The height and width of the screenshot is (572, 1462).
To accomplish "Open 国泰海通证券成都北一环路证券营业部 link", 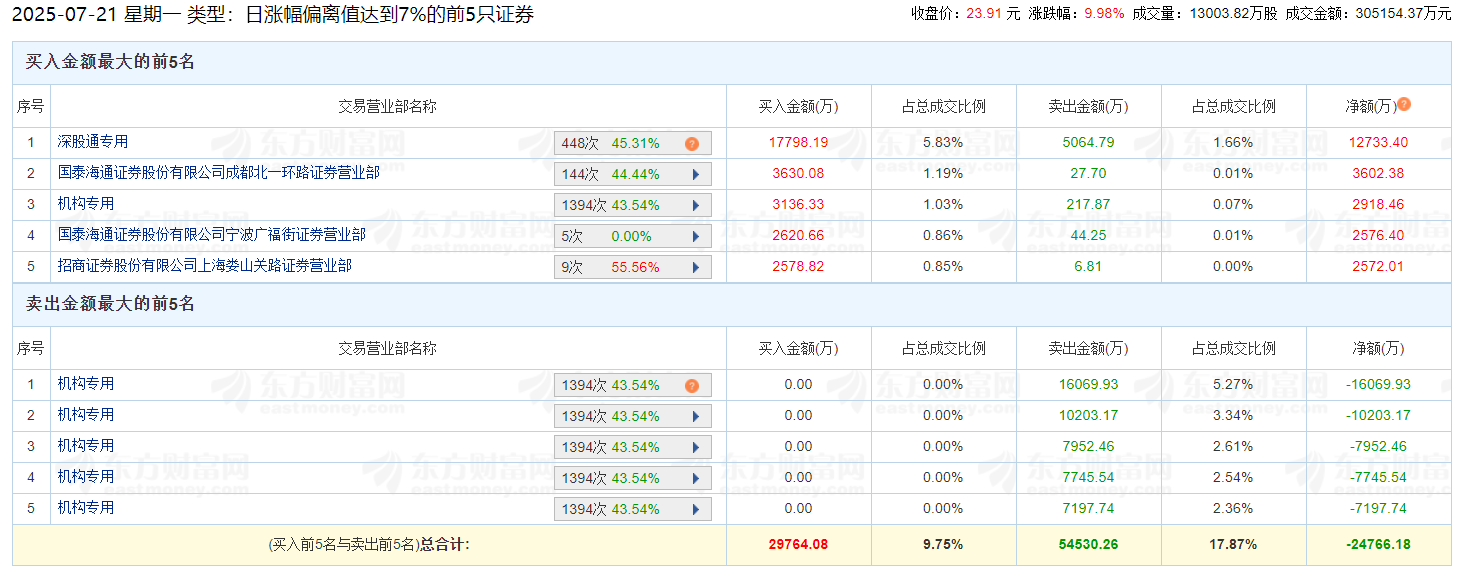I will pos(218,173).
